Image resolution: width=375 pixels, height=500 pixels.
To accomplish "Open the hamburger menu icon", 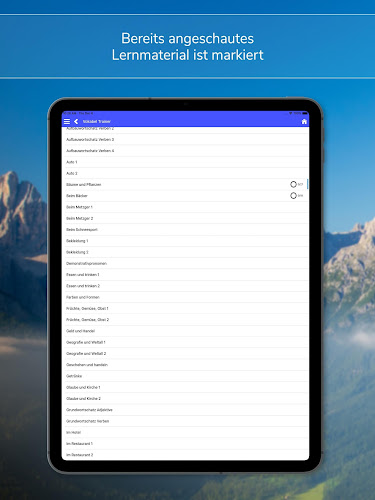I will pyautogui.click(x=67, y=122).
